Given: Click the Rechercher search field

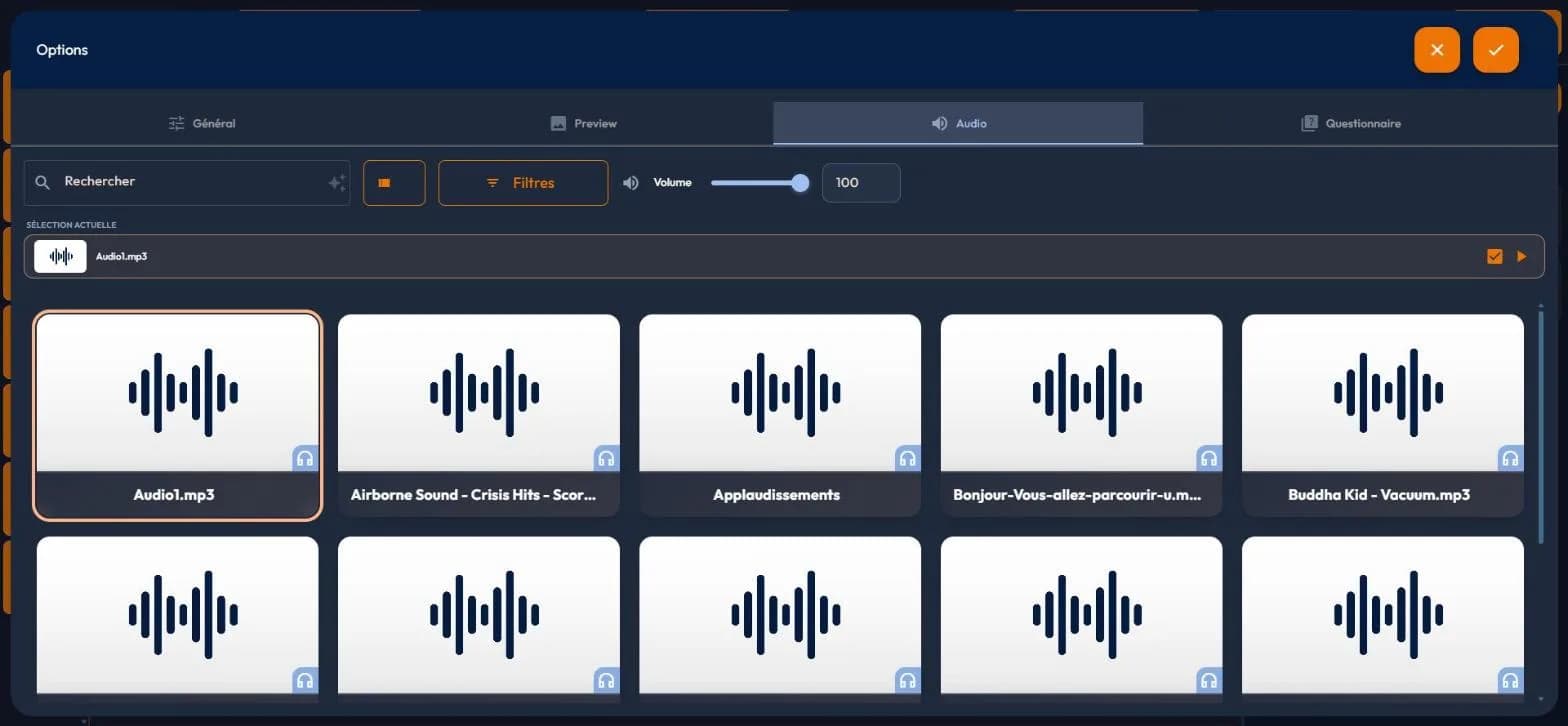Looking at the screenshot, I should pyautogui.click(x=187, y=183).
